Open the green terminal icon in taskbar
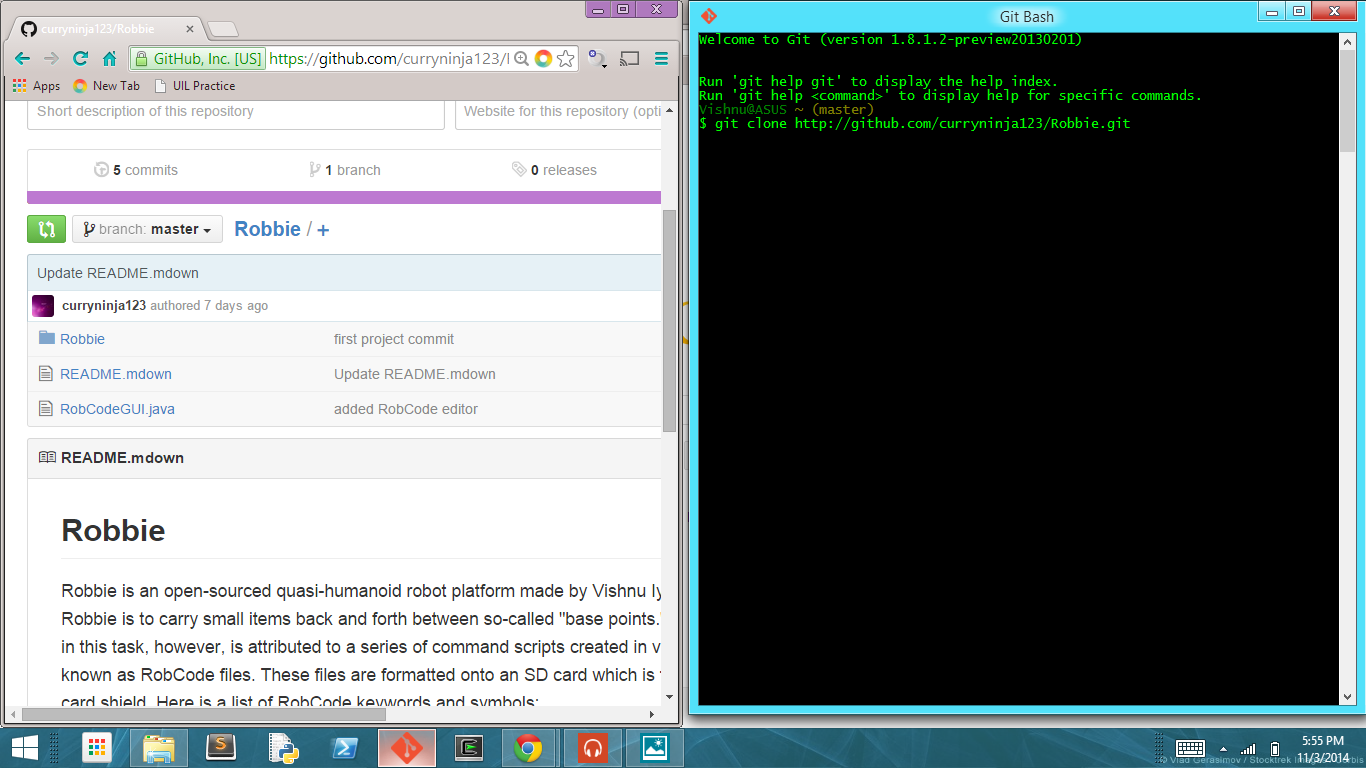Viewport: 1366px width, 768px height. click(469, 748)
